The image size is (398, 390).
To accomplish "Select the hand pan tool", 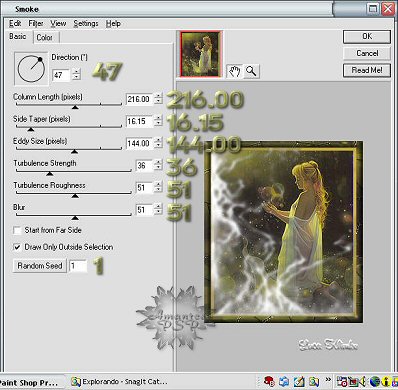I will pyautogui.click(x=235, y=71).
